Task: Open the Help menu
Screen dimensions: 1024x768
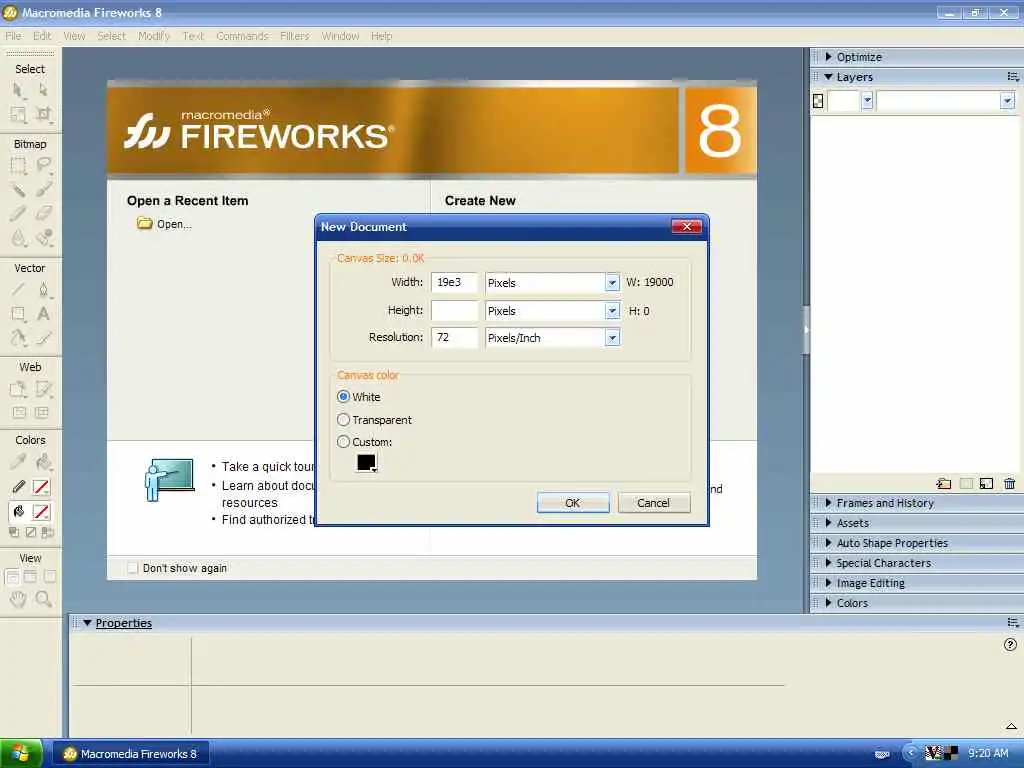Action: coord(381,36)
